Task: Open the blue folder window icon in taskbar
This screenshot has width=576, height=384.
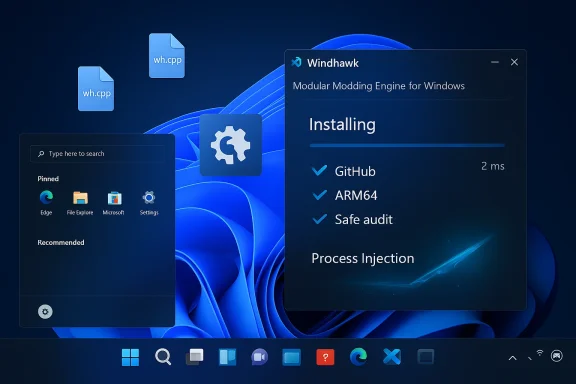Action: click(x=291, y=357)
